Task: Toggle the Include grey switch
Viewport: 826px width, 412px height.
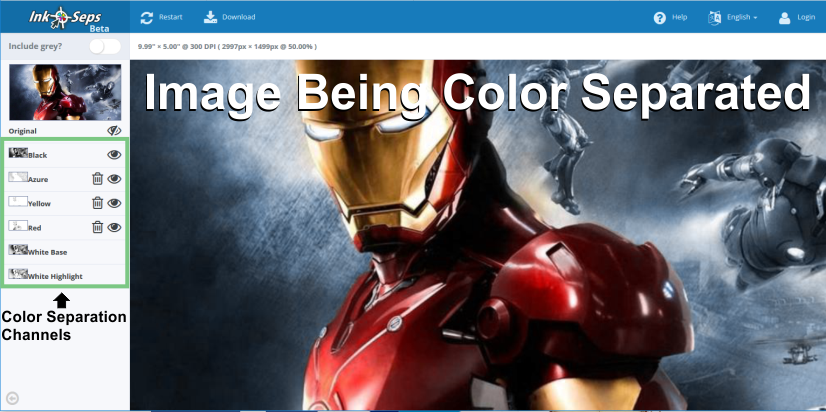Action: [x=104, y=46]
